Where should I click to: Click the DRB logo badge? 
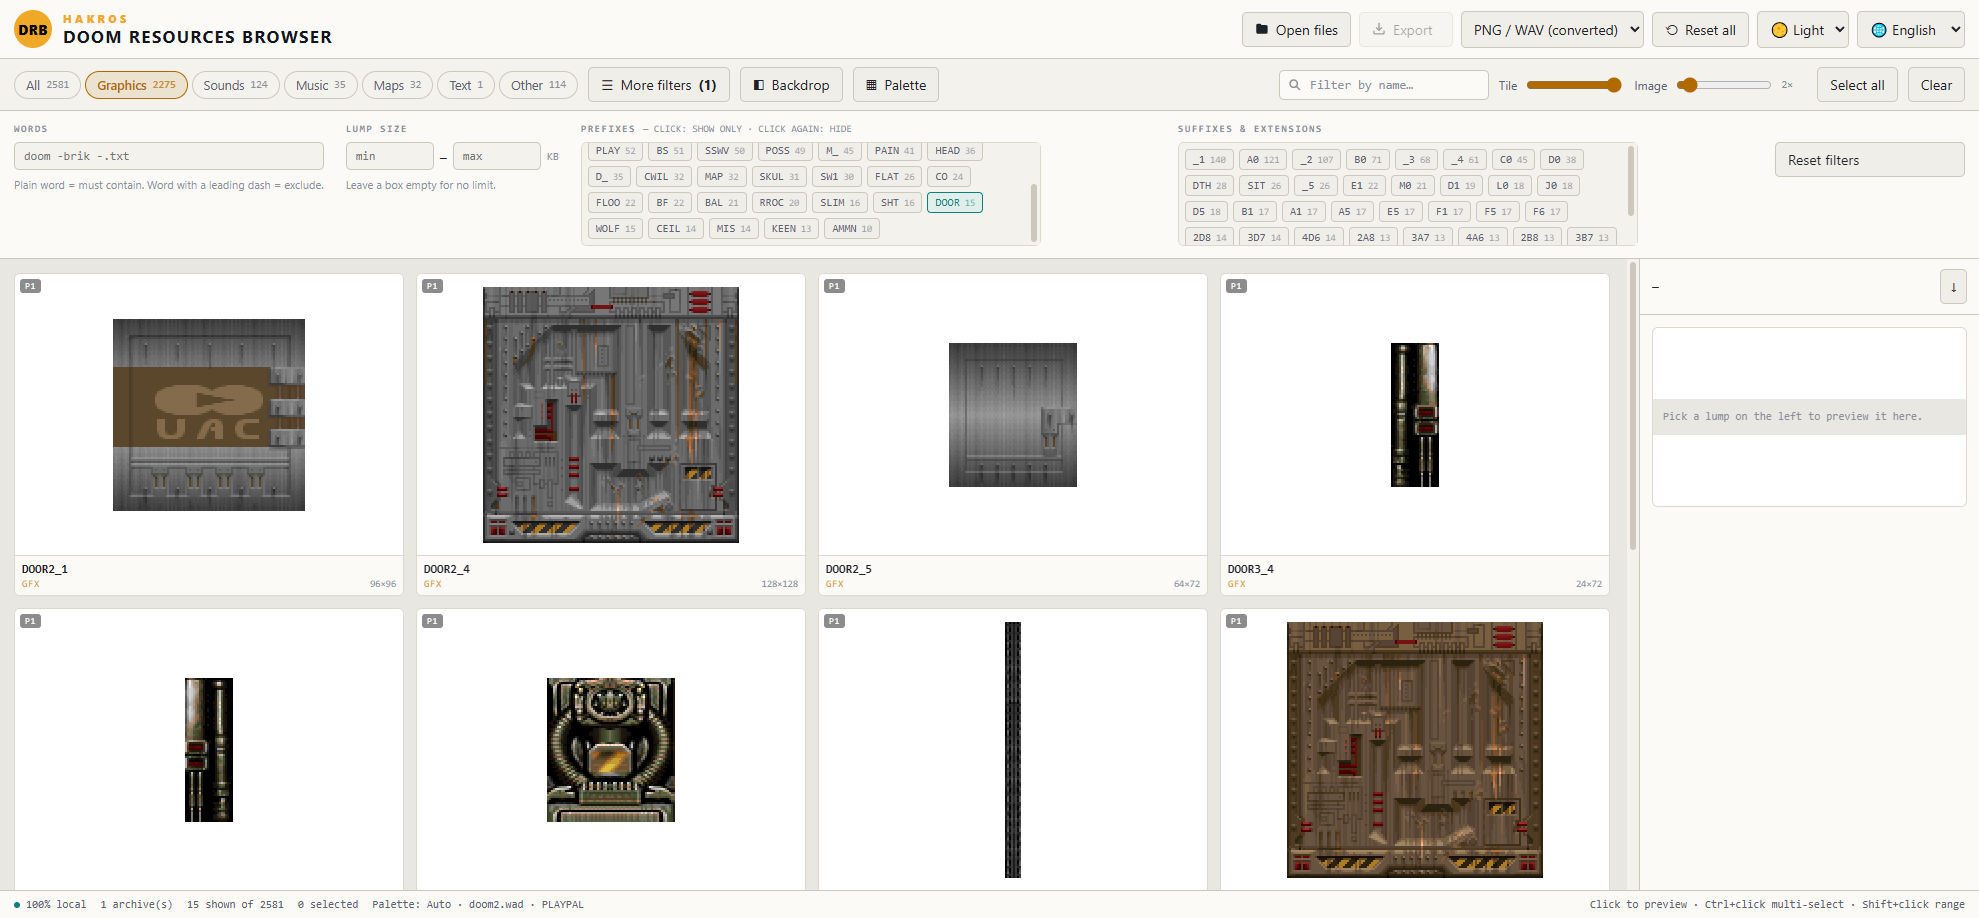point(33,30)
